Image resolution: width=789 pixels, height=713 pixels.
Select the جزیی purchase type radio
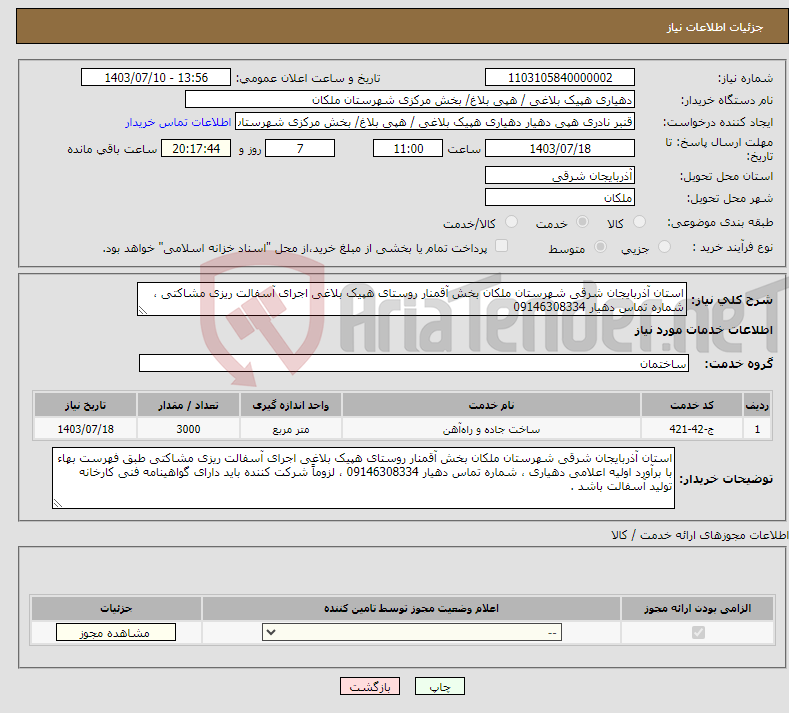point(664,247)
